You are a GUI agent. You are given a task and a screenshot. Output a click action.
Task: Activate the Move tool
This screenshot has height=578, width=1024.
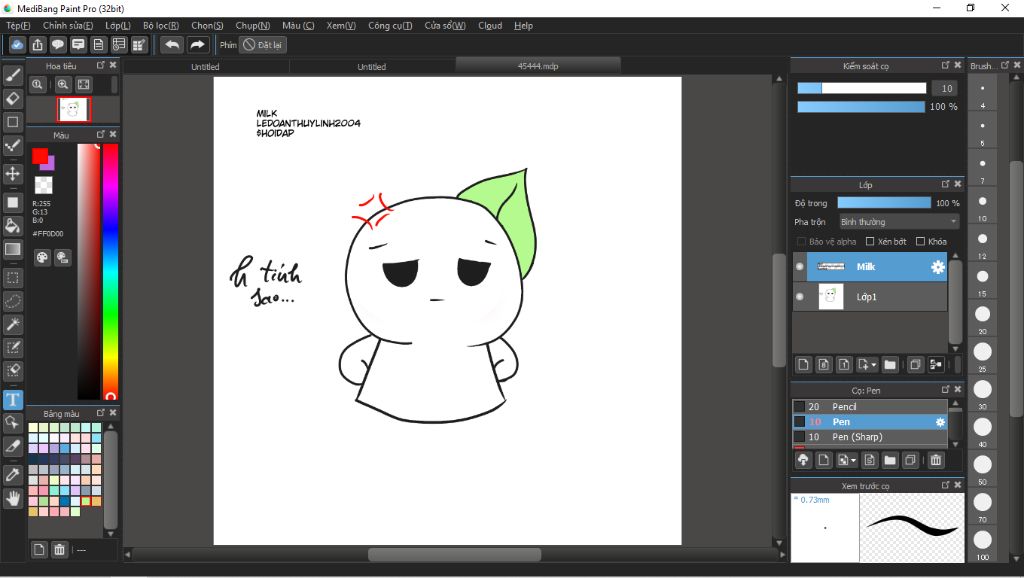tap(13, 173)
